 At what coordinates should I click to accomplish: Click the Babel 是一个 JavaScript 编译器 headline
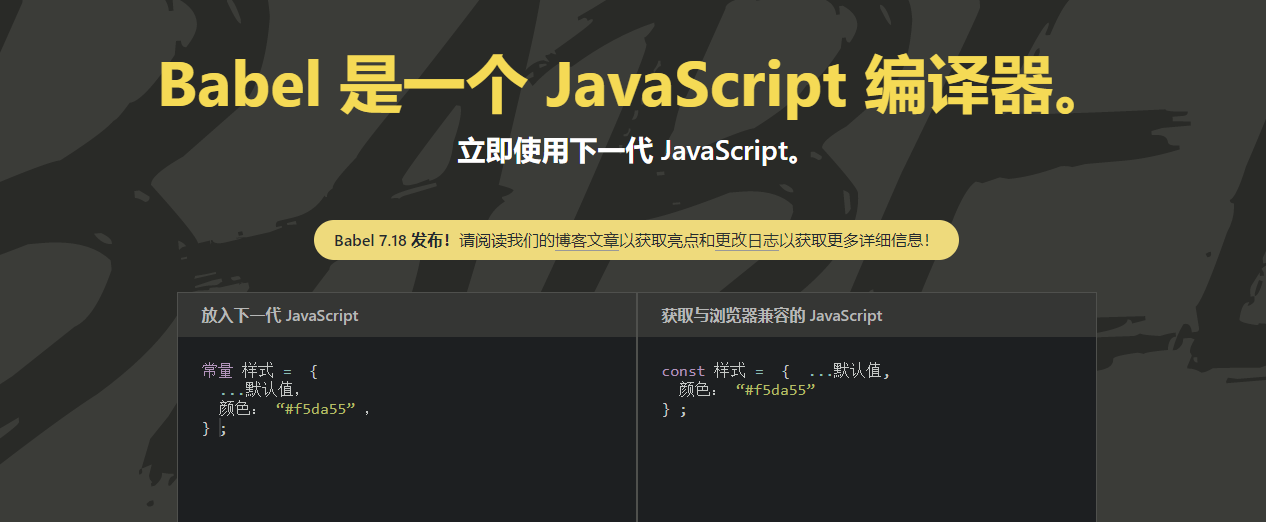click(x=622, y=85)
